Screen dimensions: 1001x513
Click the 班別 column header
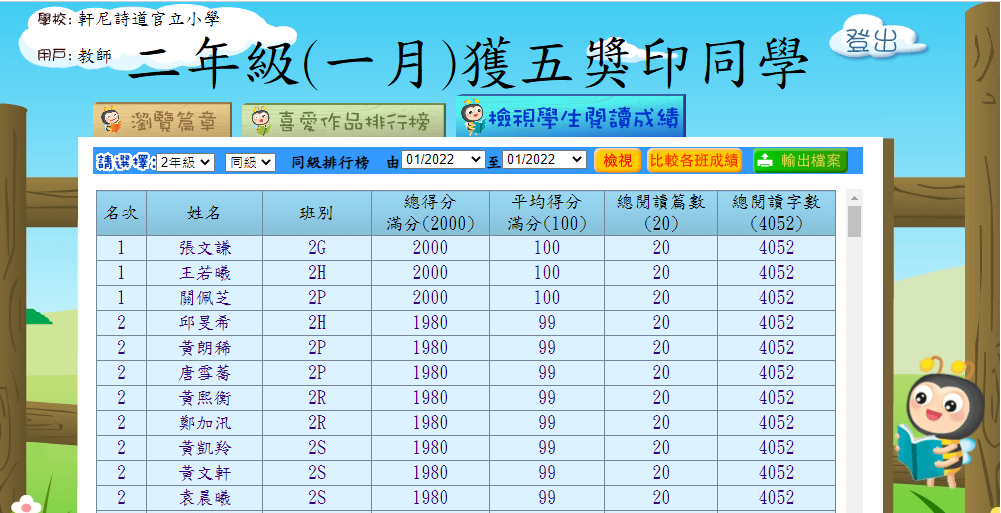pyautogui.click(x=316, y=213)
